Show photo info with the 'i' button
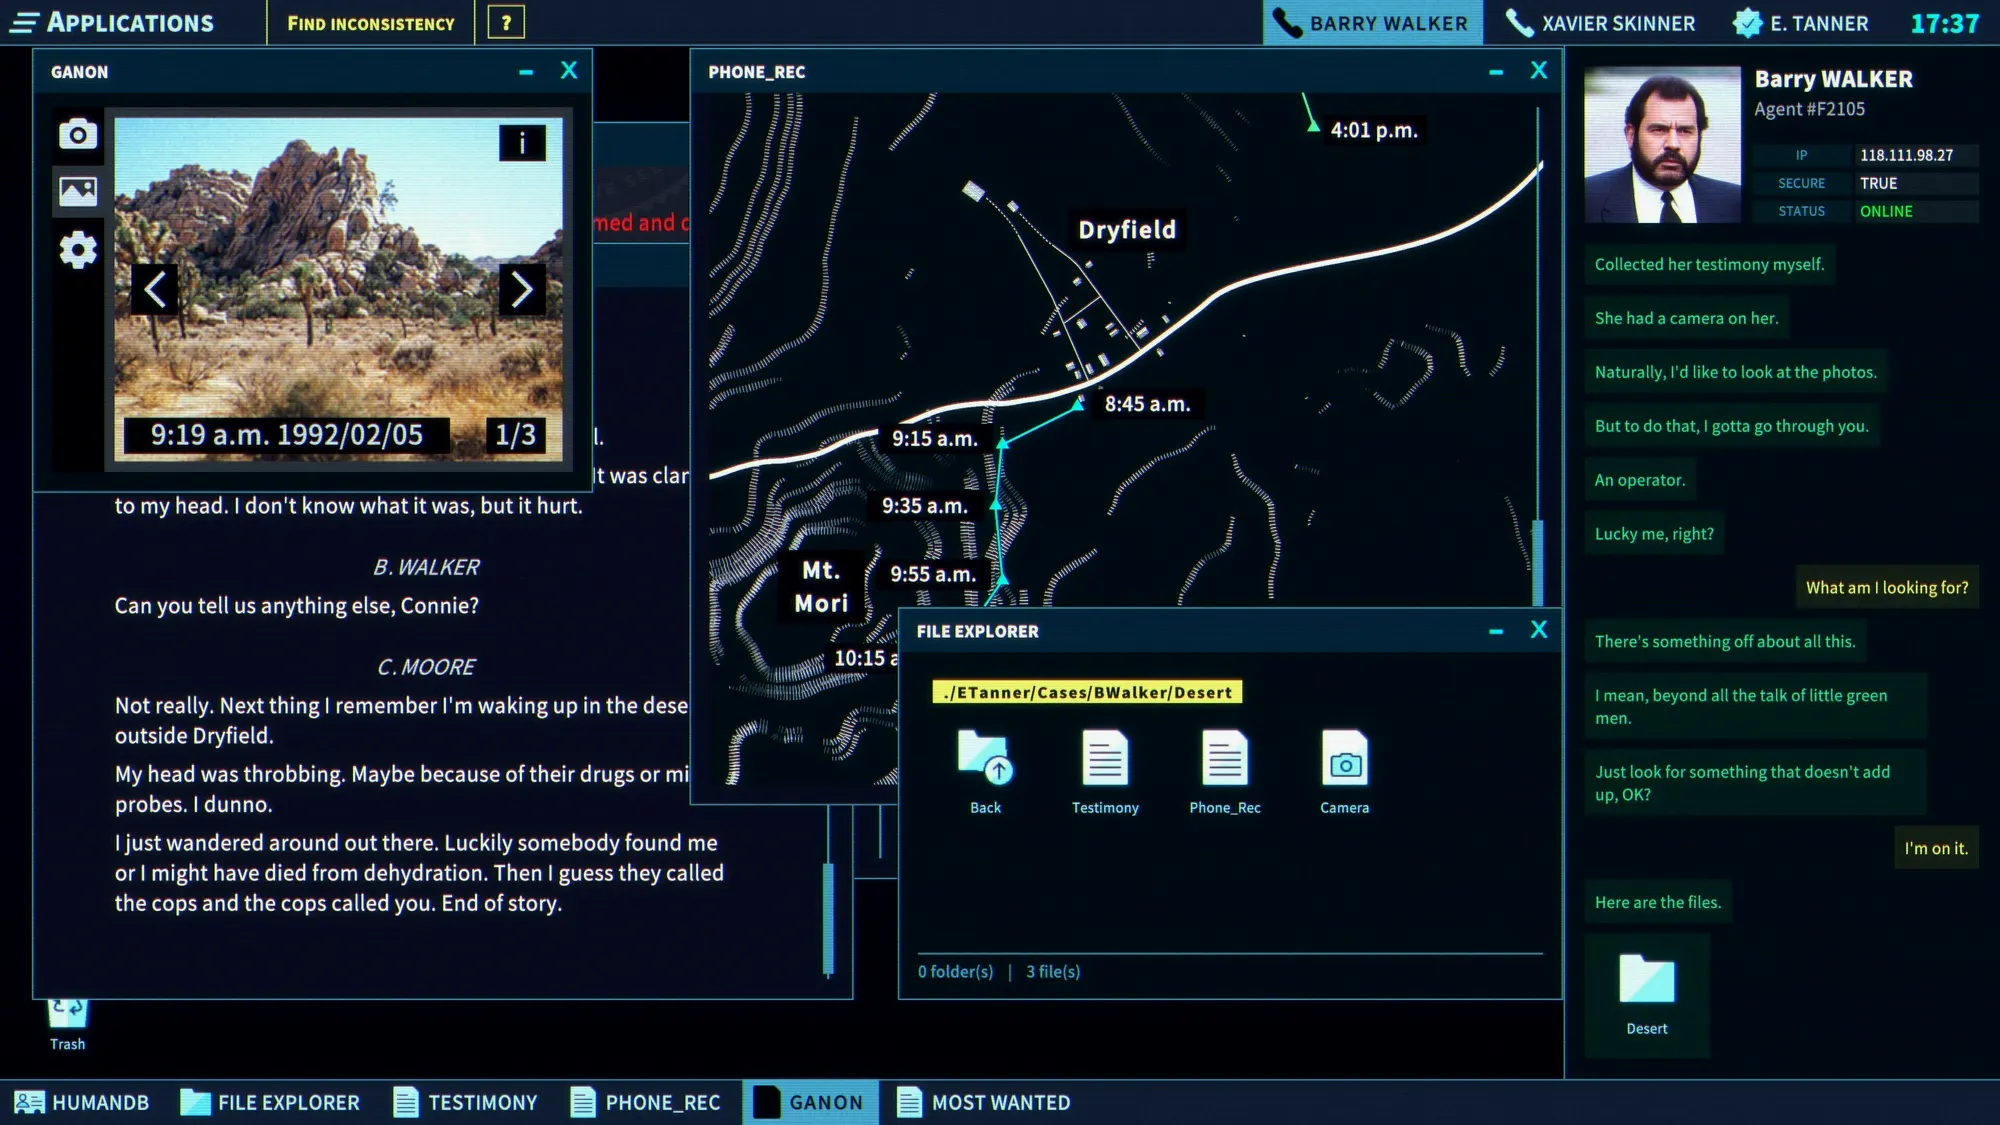Screen dimensions: 2000x1125 click(522, 143)
